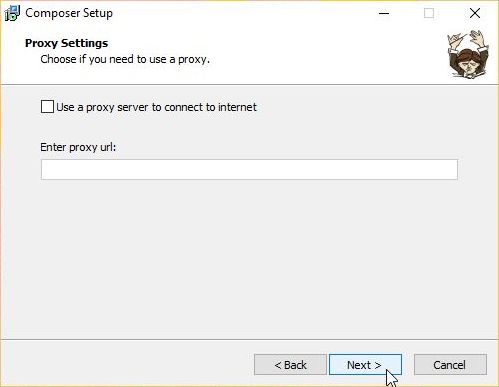
Task: Click the greyed-out maximize window button
Action: click(429, 13)
